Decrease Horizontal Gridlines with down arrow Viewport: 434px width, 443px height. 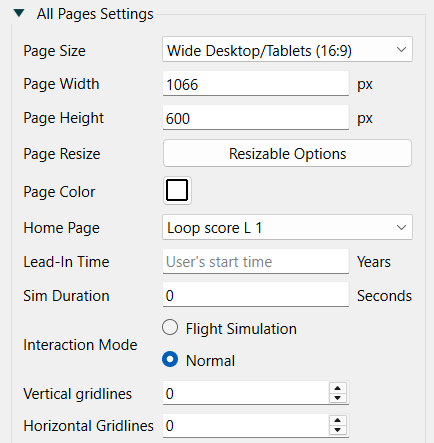[338, 430]
